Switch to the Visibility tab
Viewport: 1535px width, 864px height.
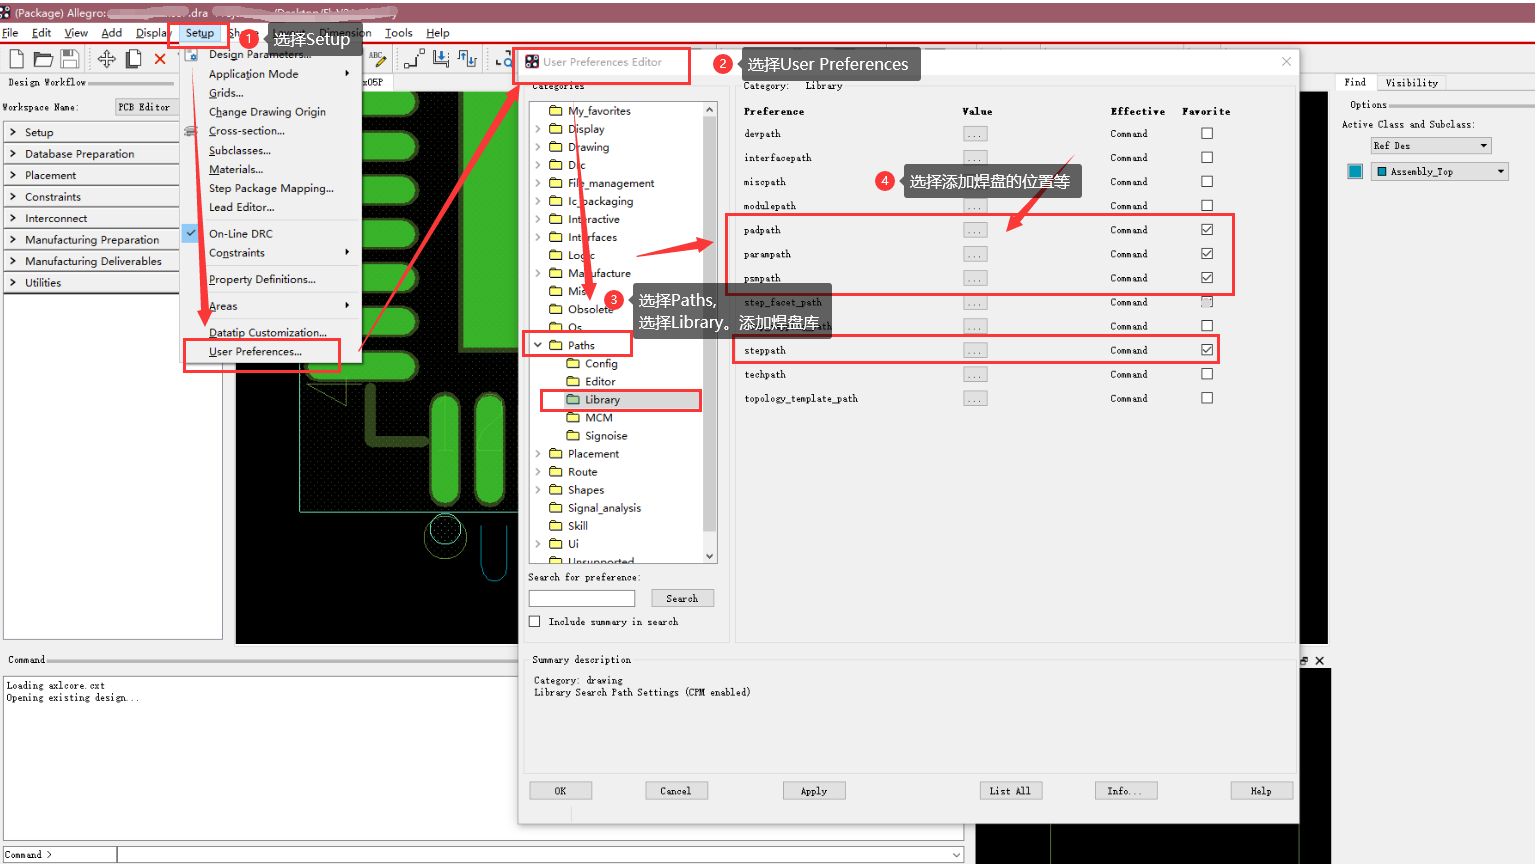coord(1411,82)
